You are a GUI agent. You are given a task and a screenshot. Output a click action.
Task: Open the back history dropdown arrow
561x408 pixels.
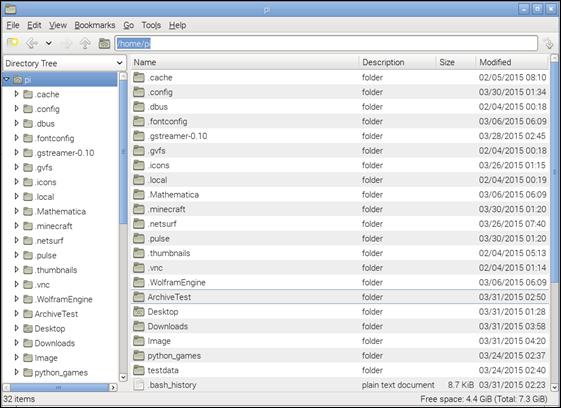point(49,43)
